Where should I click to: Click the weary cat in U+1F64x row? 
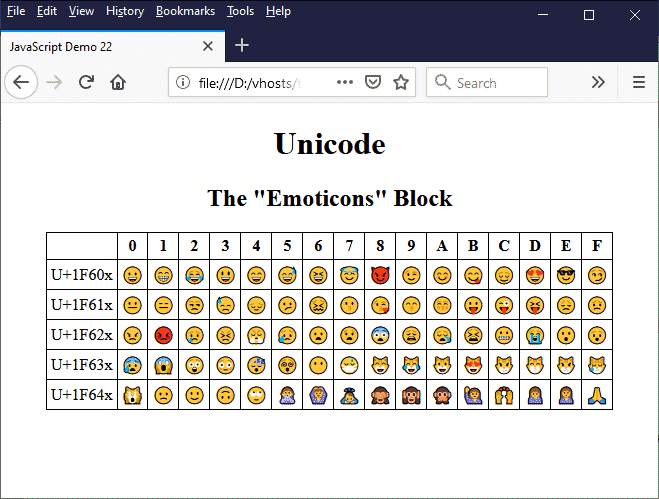click(132, 395)
